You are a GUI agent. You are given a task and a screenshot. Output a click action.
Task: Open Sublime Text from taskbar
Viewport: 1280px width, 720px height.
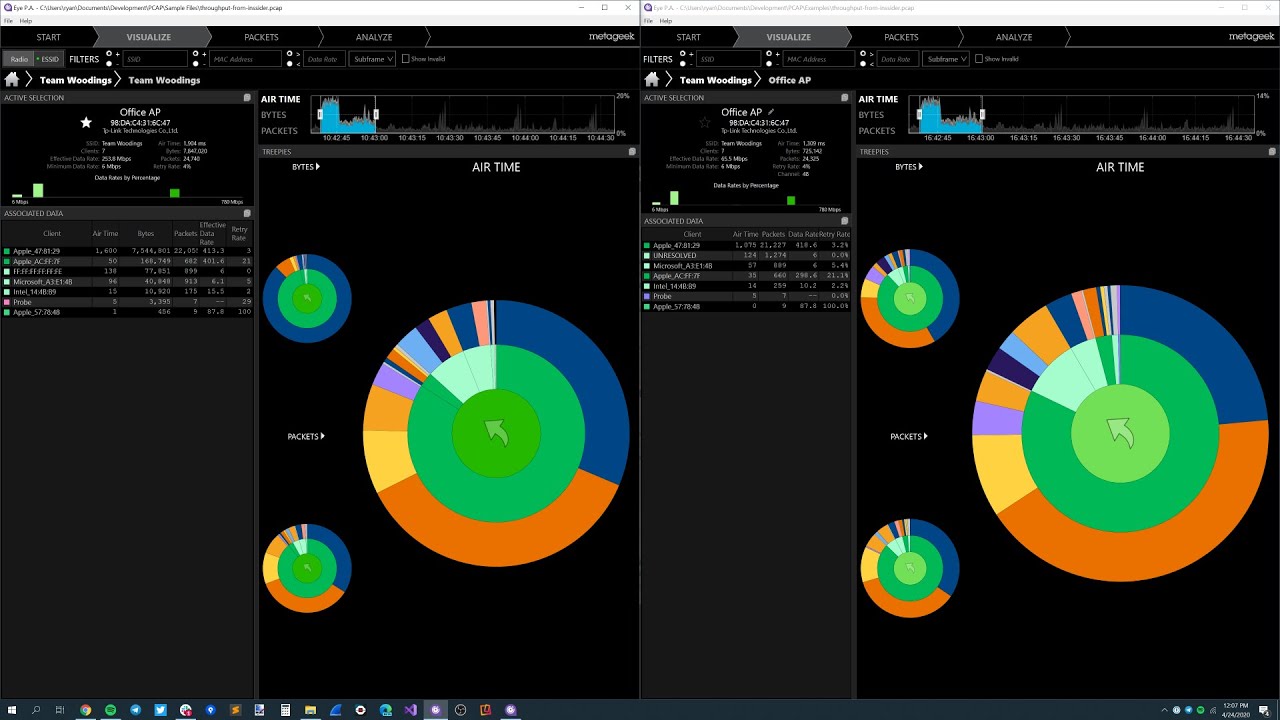(235, 710)
